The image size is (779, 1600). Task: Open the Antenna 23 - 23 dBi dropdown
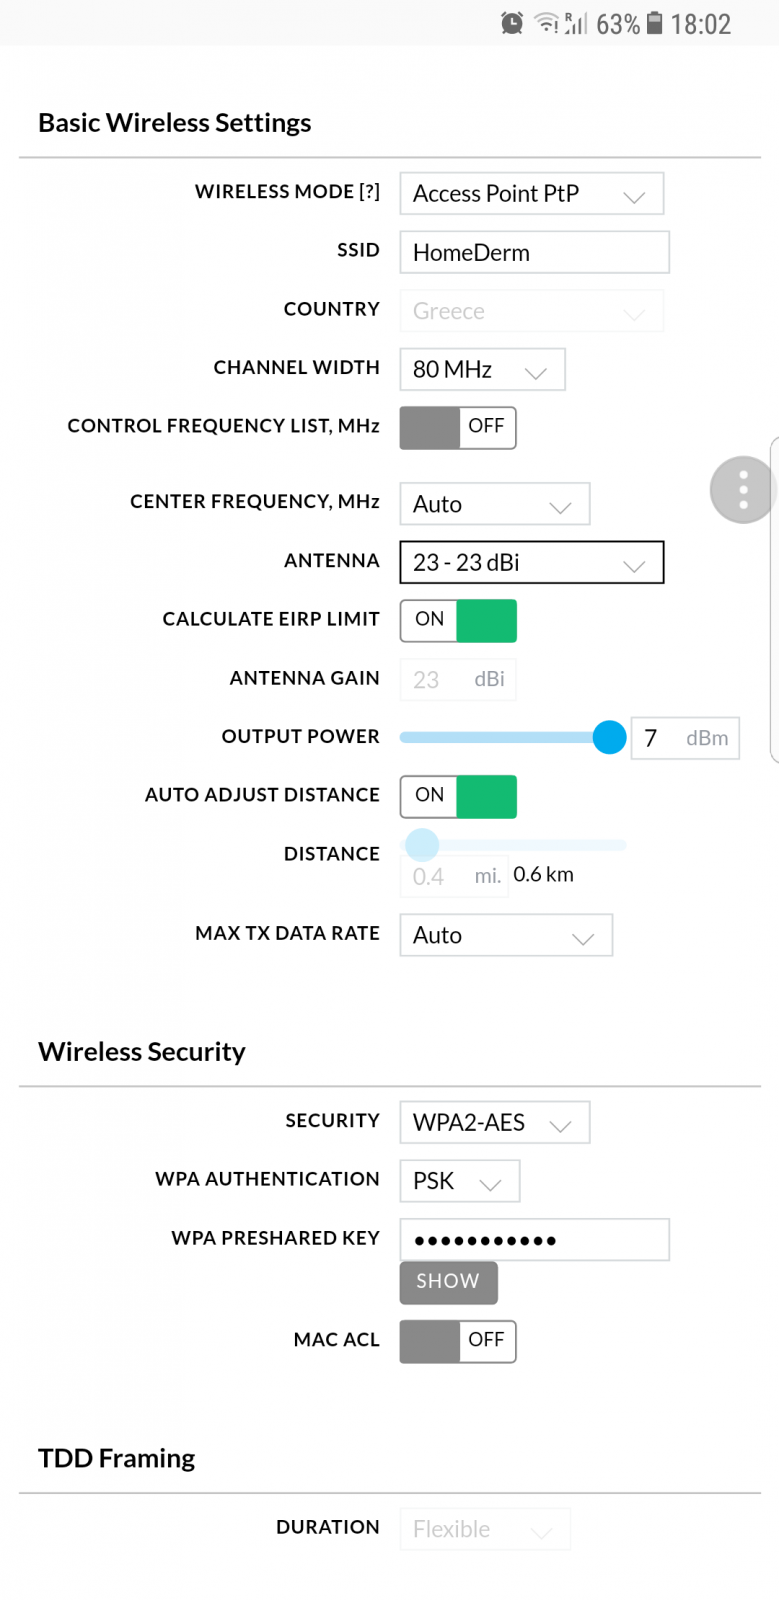pos(531,562)
